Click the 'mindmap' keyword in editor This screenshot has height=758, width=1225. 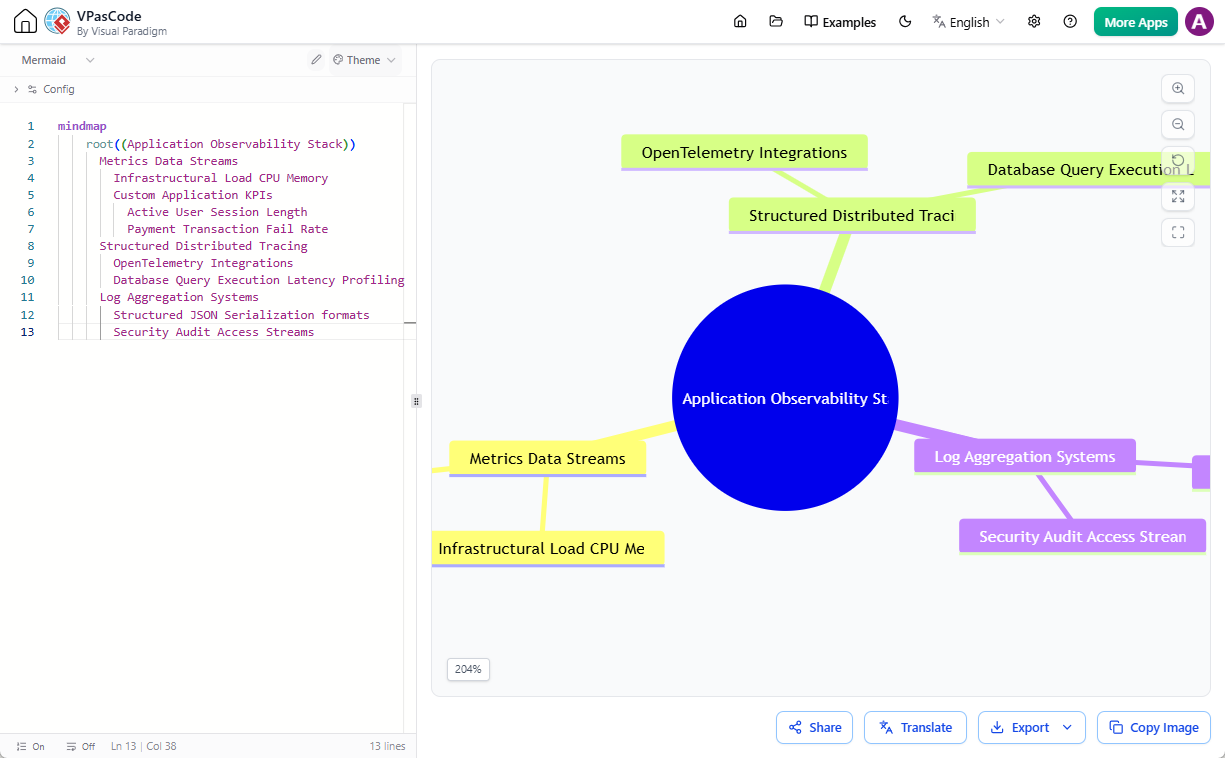[82, 126]
